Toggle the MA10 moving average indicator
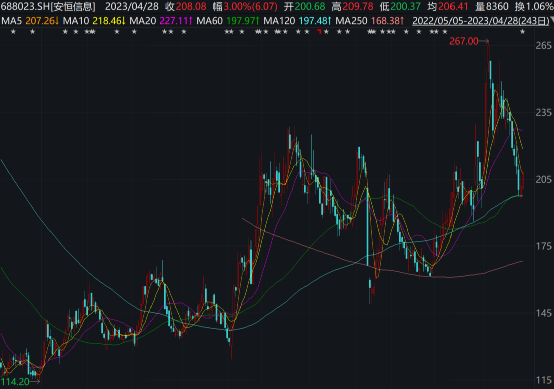The width and height of the screenshot is (554, 389). coord(76,21)
